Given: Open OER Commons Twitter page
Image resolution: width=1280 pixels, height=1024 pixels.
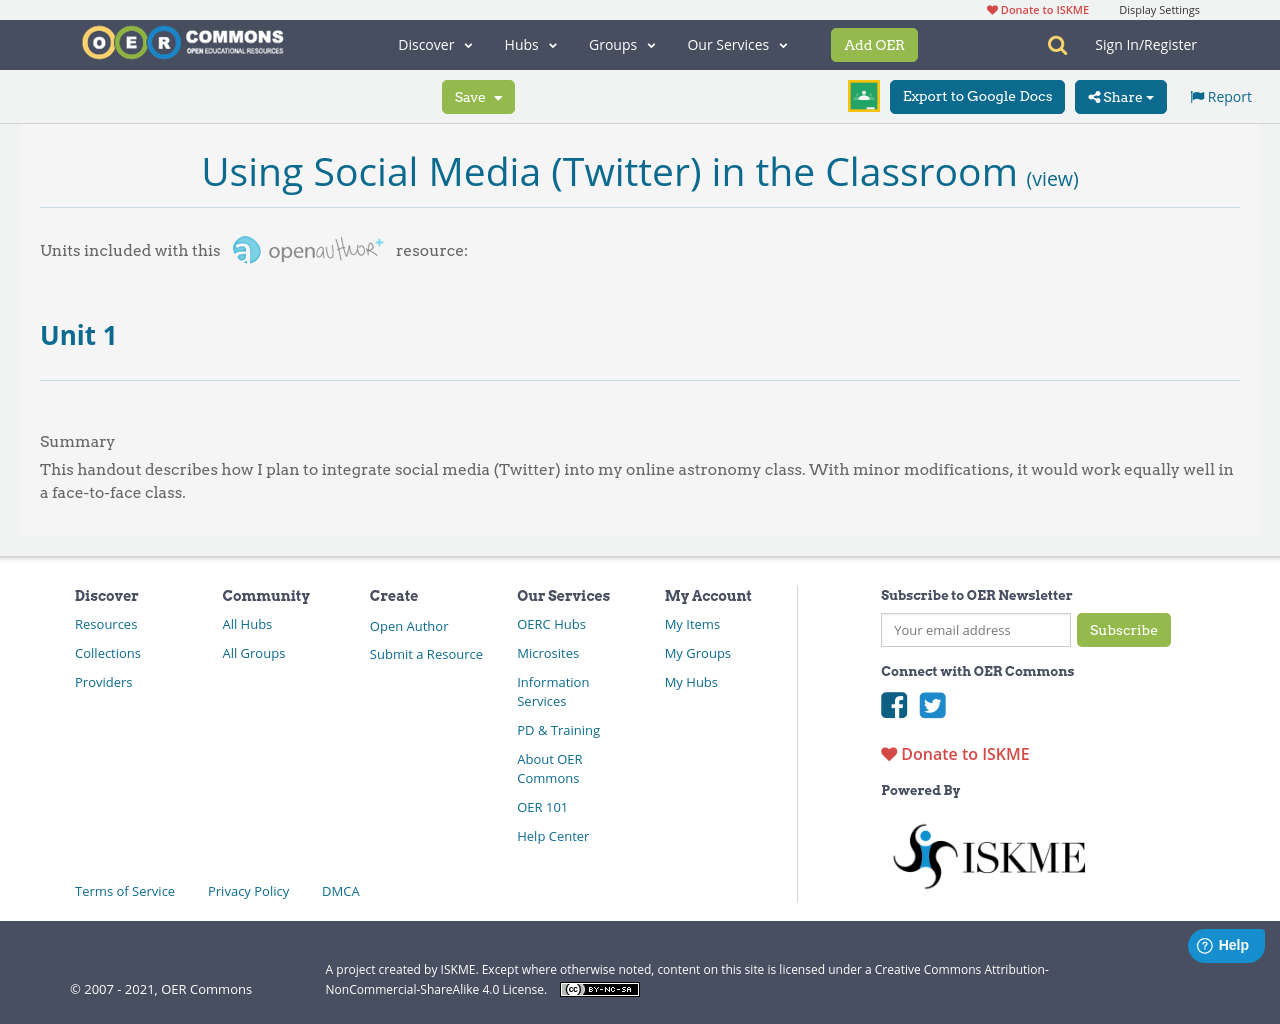Looking at the screenshot, I should (x=932, y=705).
